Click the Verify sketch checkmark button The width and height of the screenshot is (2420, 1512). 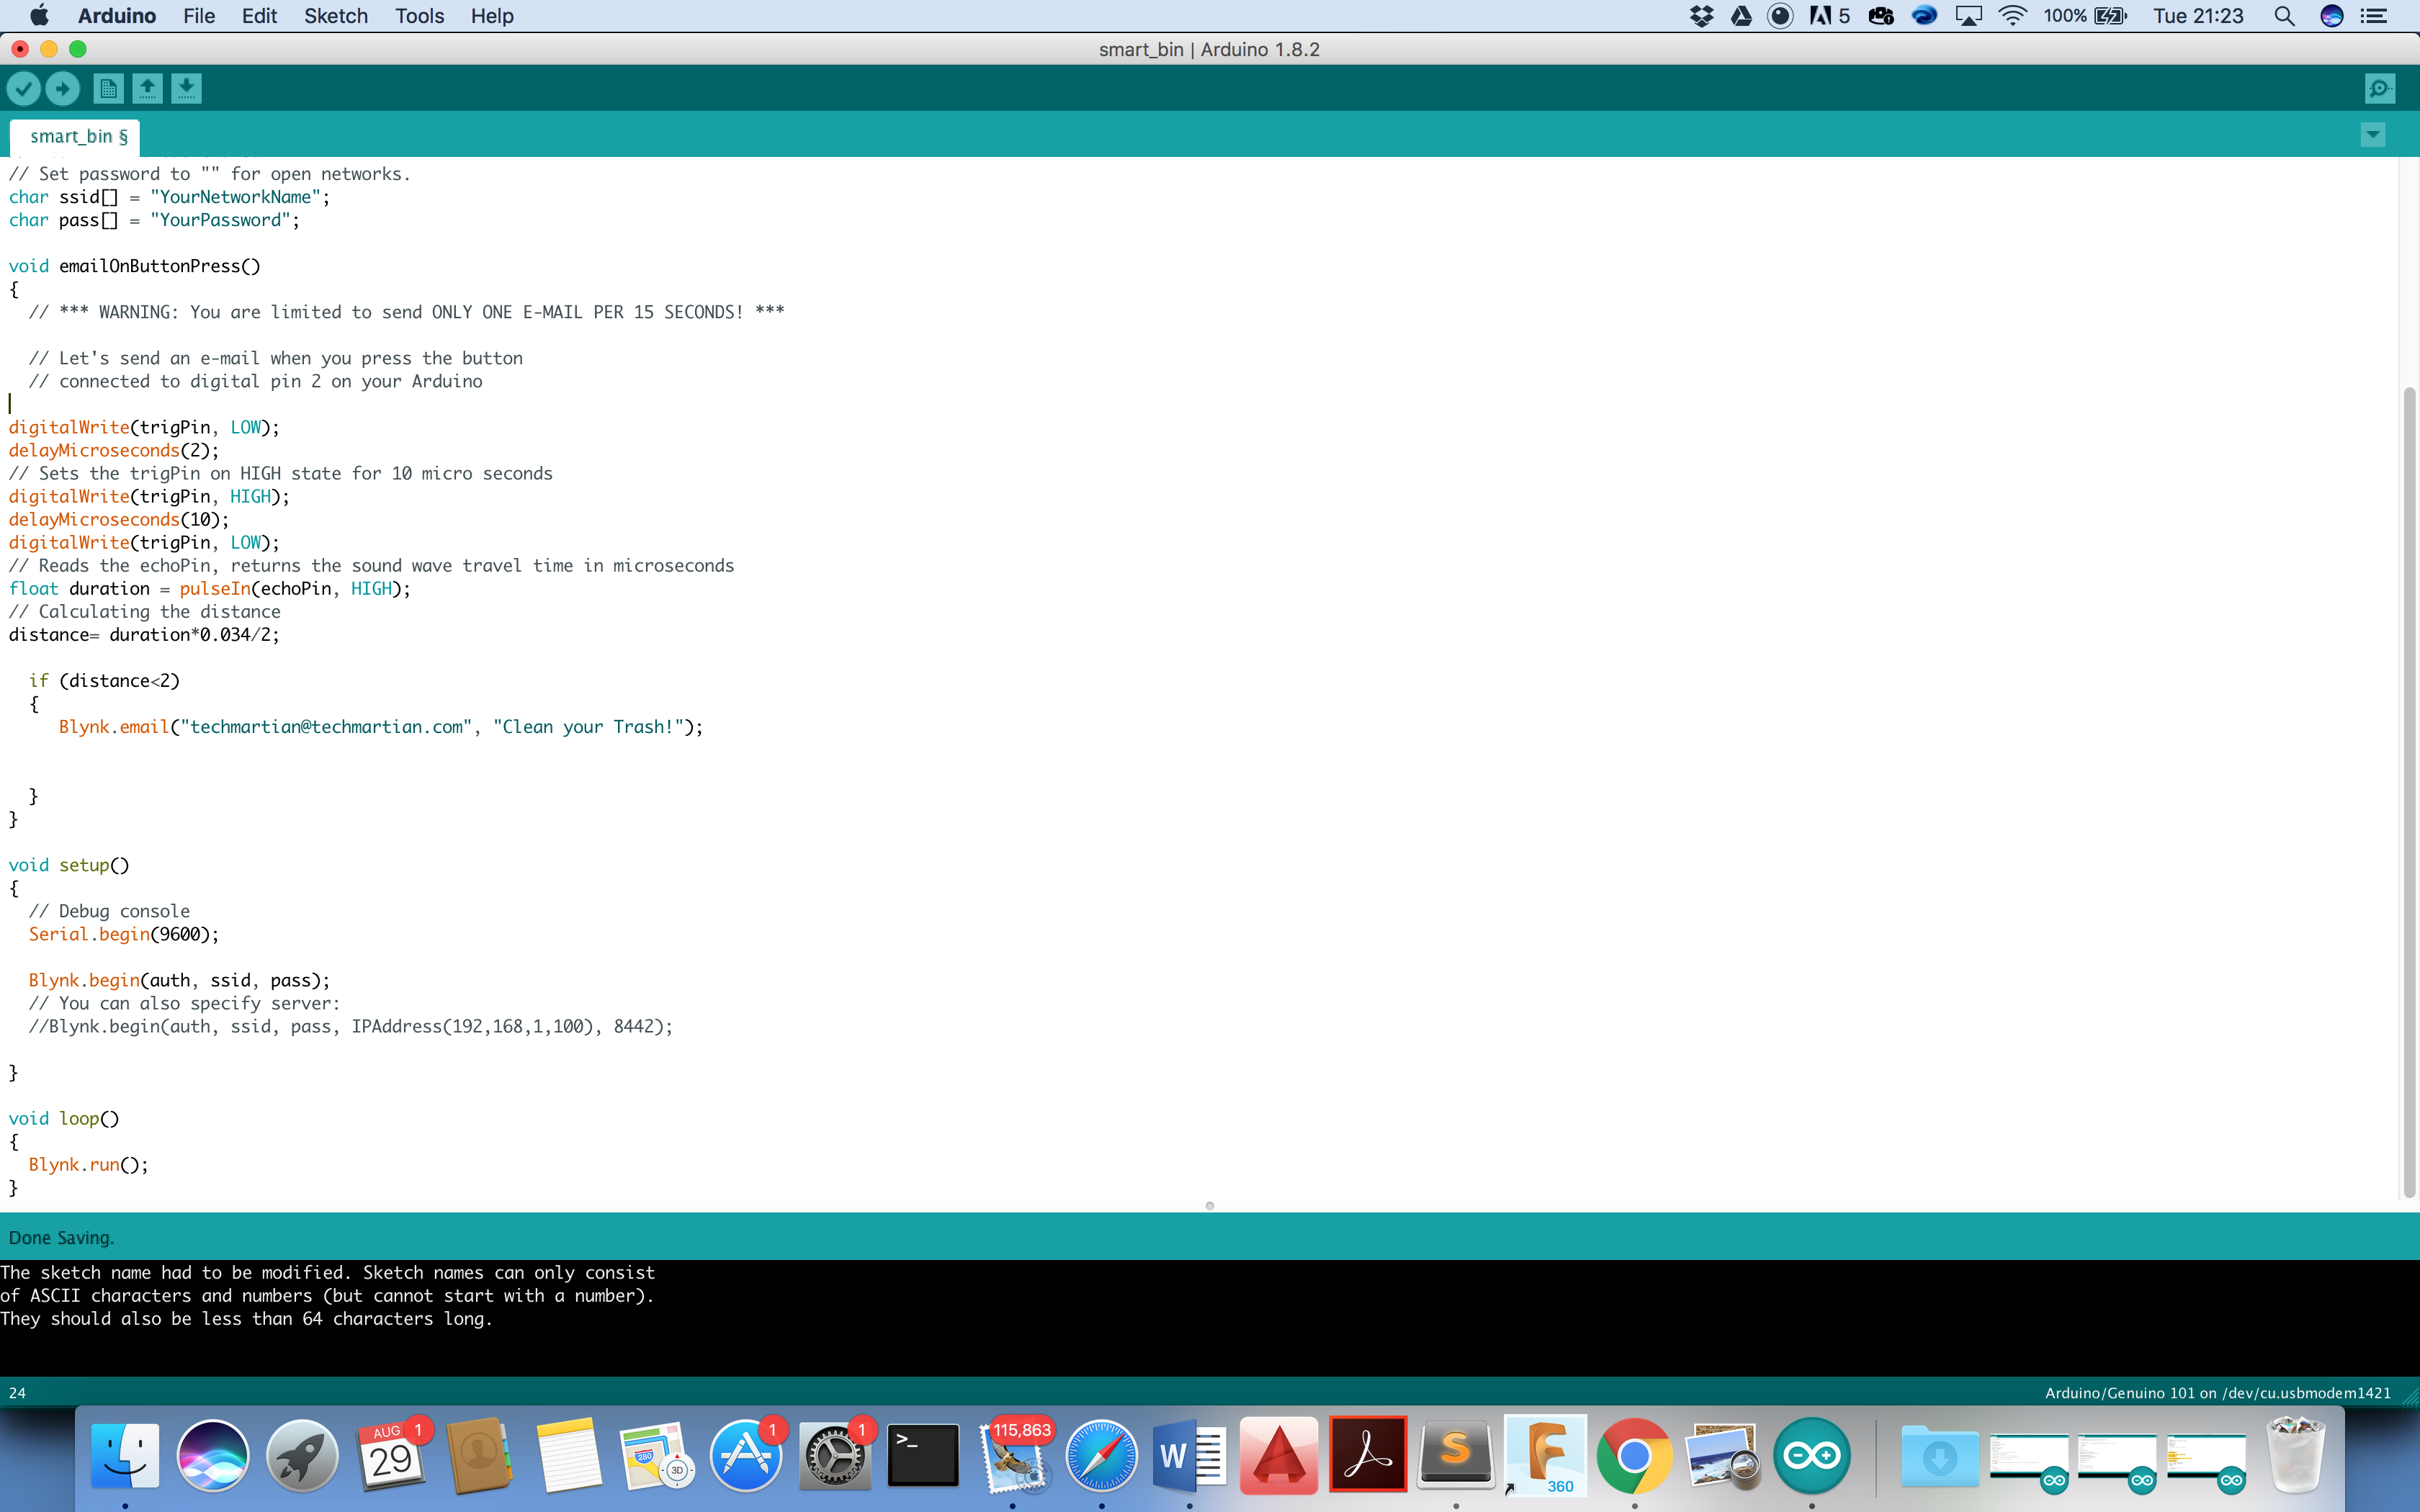click(x=24, y=89)
